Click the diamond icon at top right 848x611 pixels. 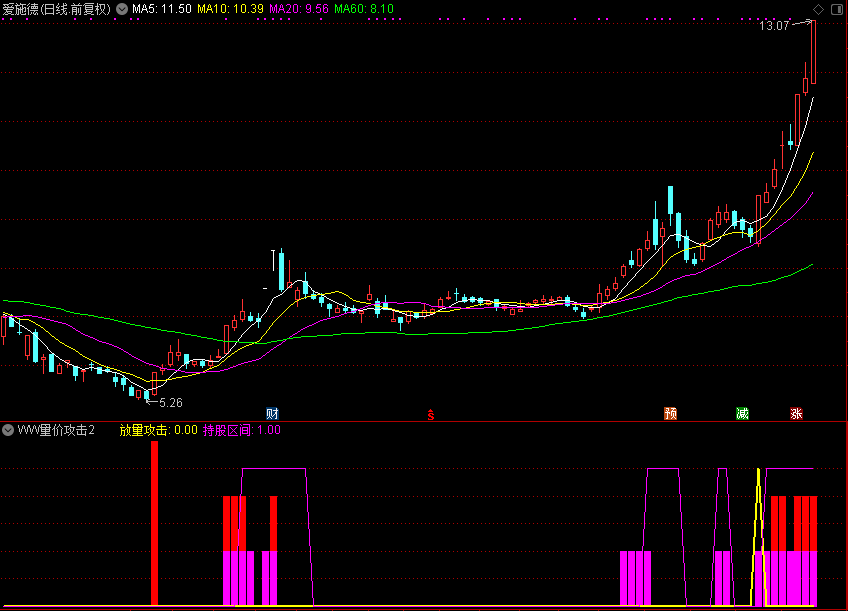point(818,9)
